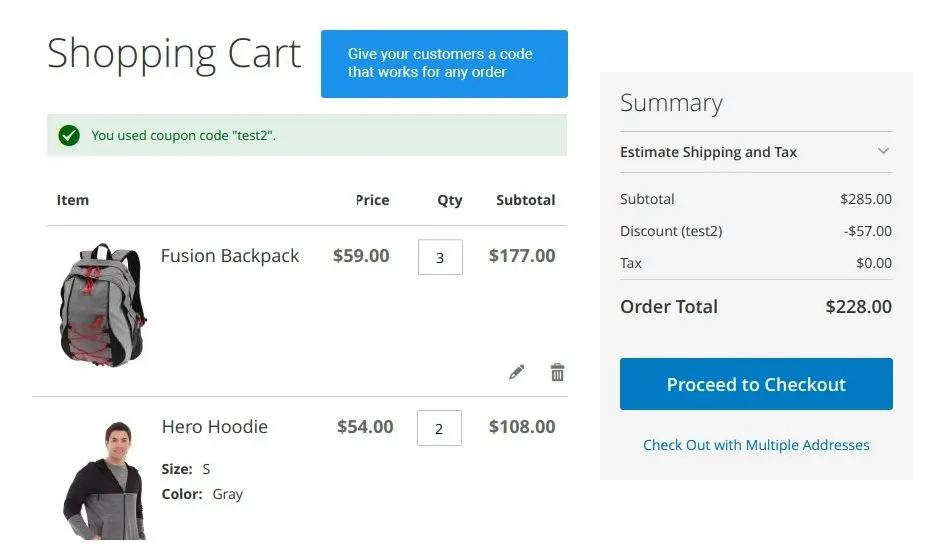Viewport: 940px width, 560px height.
Task: Click the Fusion Backpack quantity field
Action: [440, 257]
